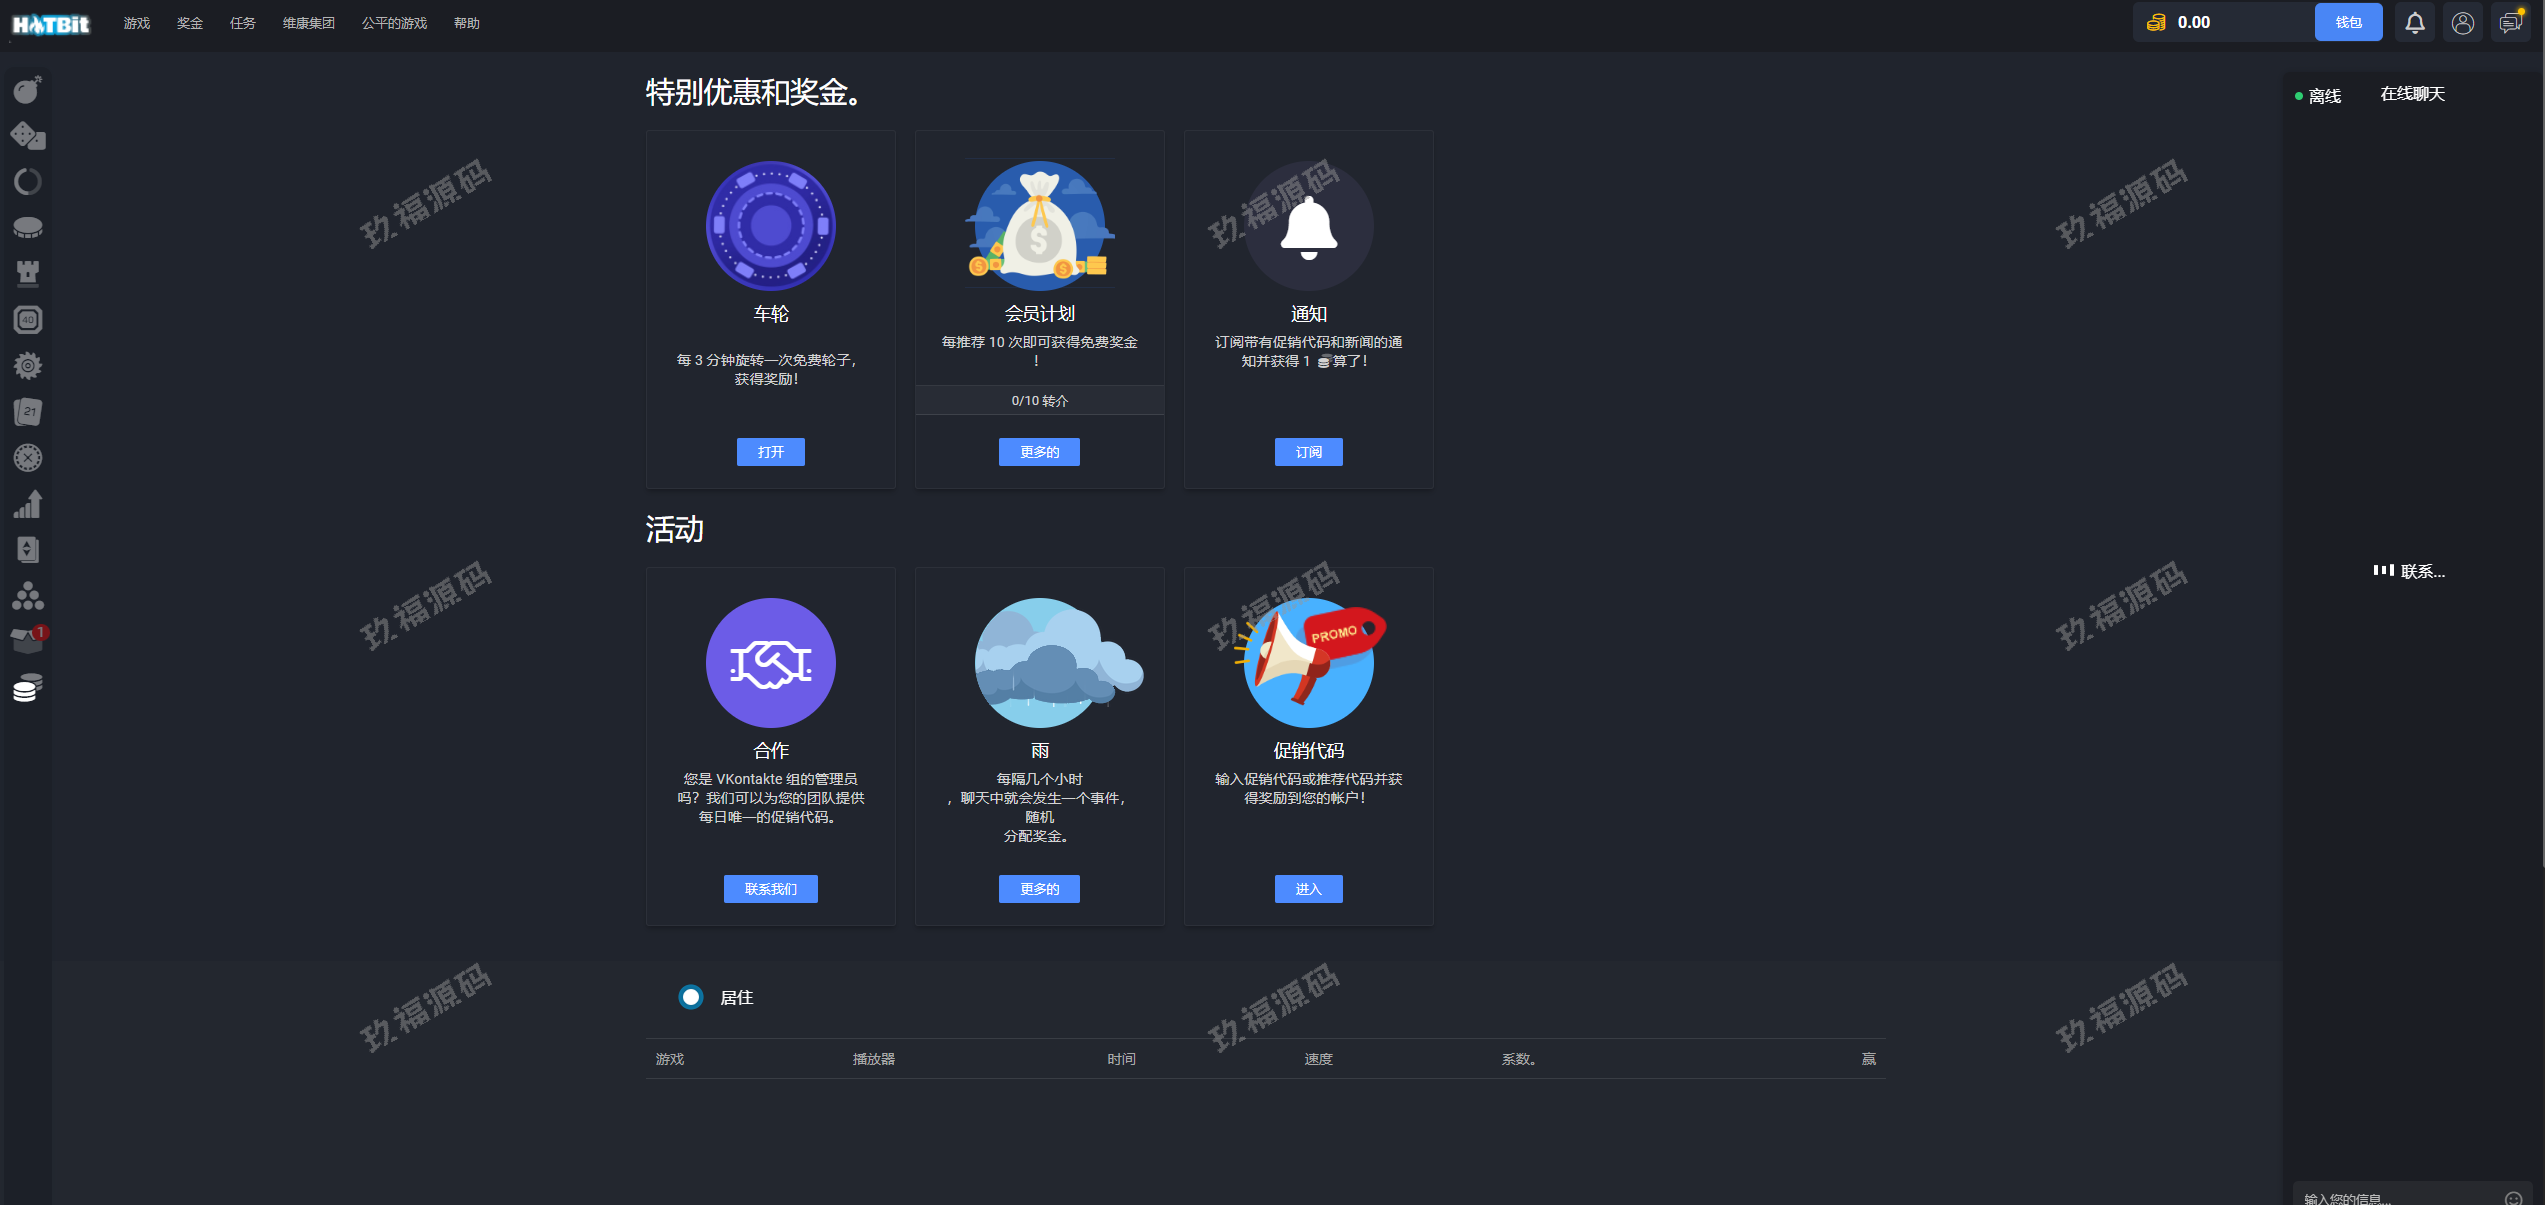The height and width of the screenshot is (1205, 2545).
Task: Select the 居住 live radio button
Action: [691, 997]
